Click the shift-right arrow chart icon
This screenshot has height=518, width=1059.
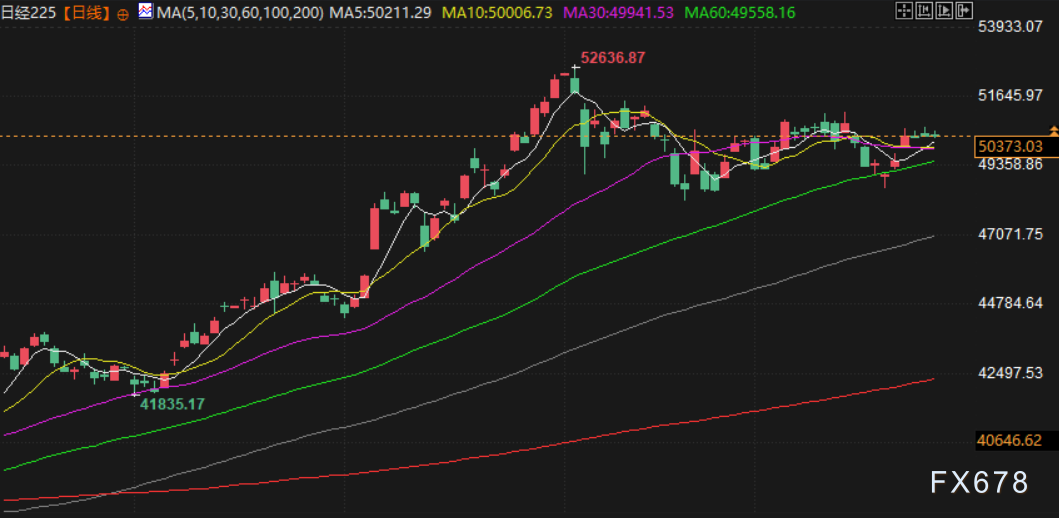(965, 12)
